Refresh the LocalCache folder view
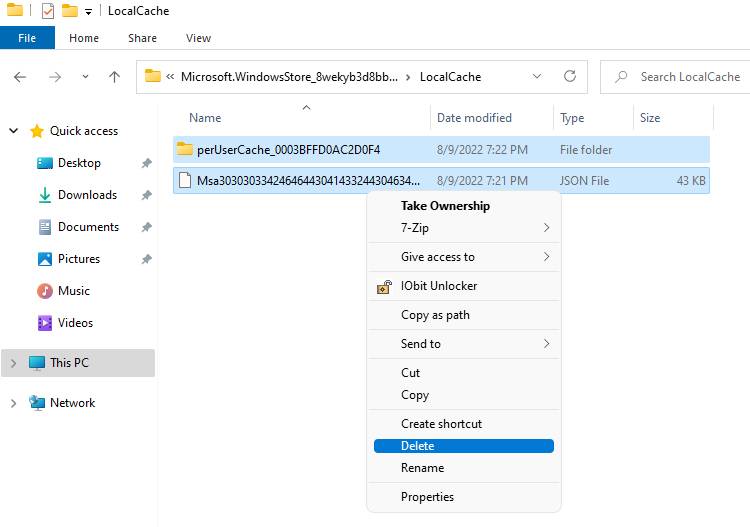750x527 pixels. [x=570, y=77]
